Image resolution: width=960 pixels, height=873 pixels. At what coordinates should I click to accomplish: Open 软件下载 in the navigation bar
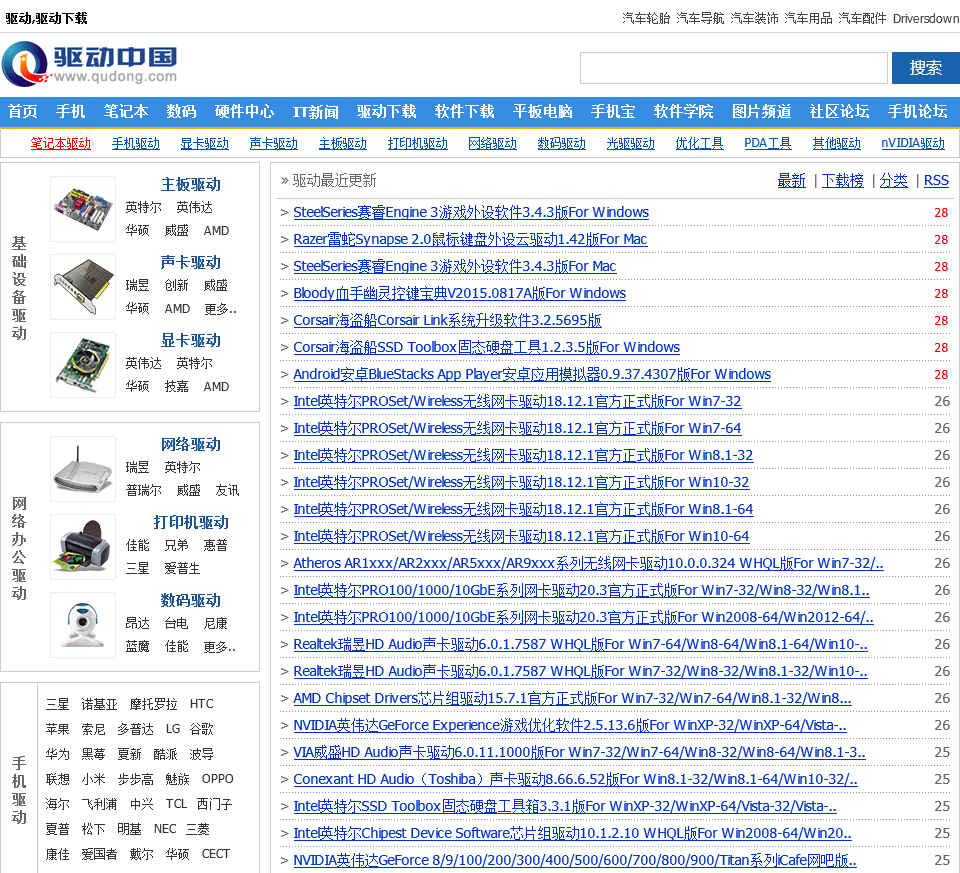tap(464, 111)
